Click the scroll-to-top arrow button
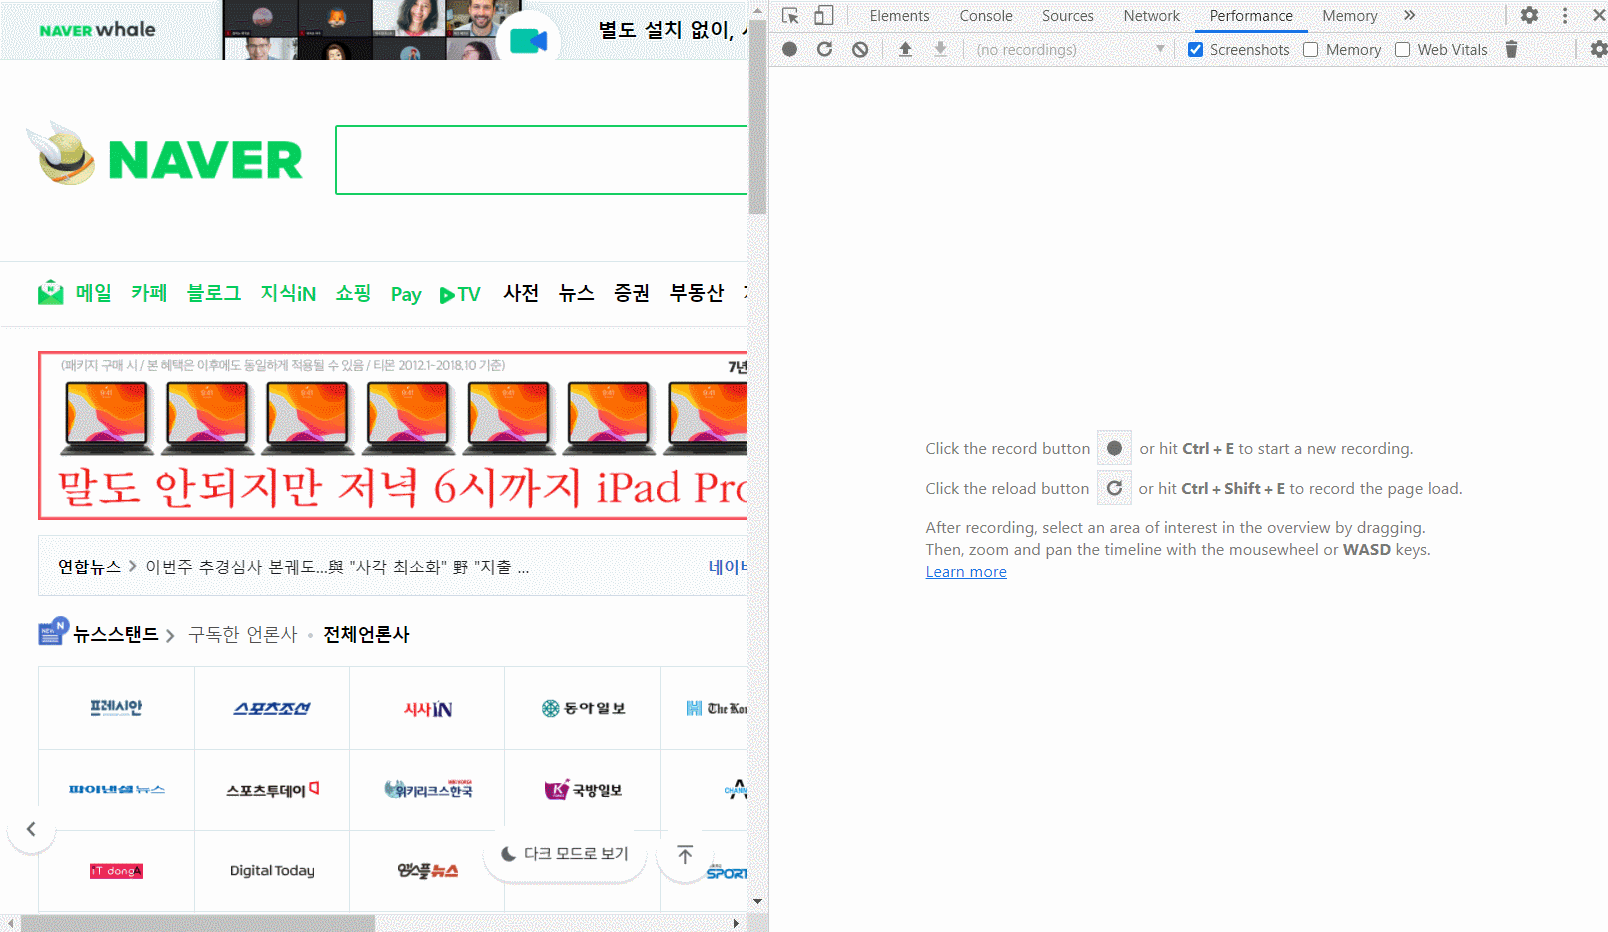1608x932 pixels. 685,854
